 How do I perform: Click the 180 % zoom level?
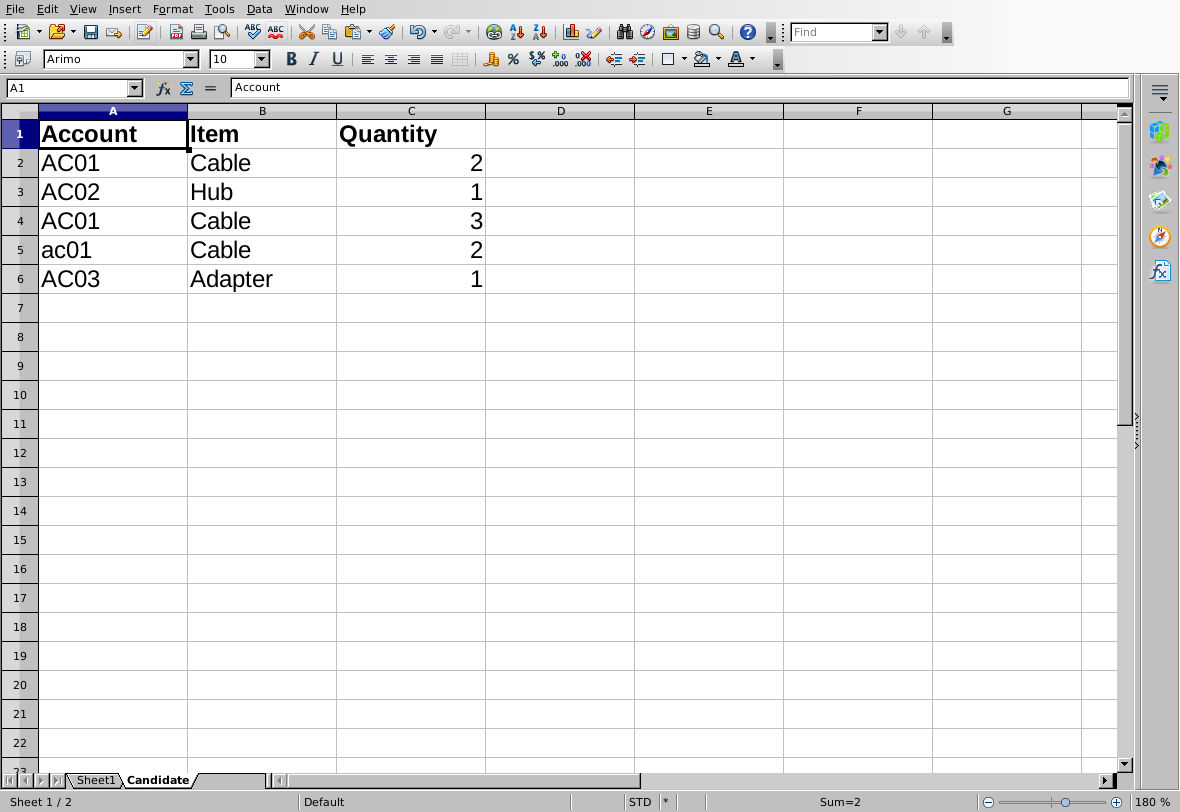(1152, 802)
